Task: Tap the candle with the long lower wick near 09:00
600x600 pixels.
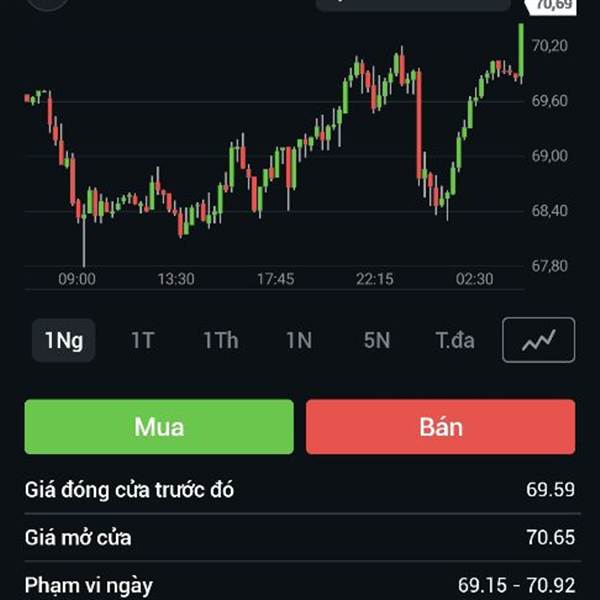Action: [84, 235]
